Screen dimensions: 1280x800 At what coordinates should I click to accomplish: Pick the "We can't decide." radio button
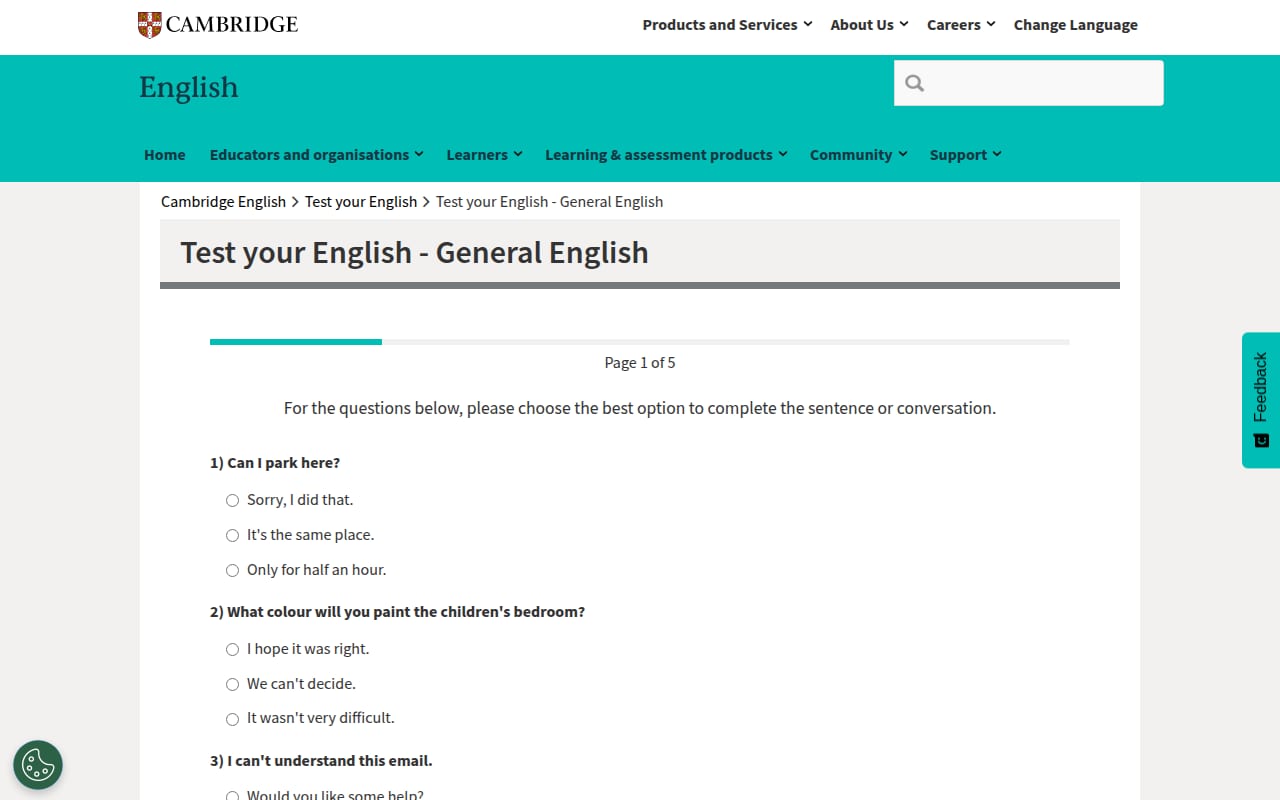232,684
